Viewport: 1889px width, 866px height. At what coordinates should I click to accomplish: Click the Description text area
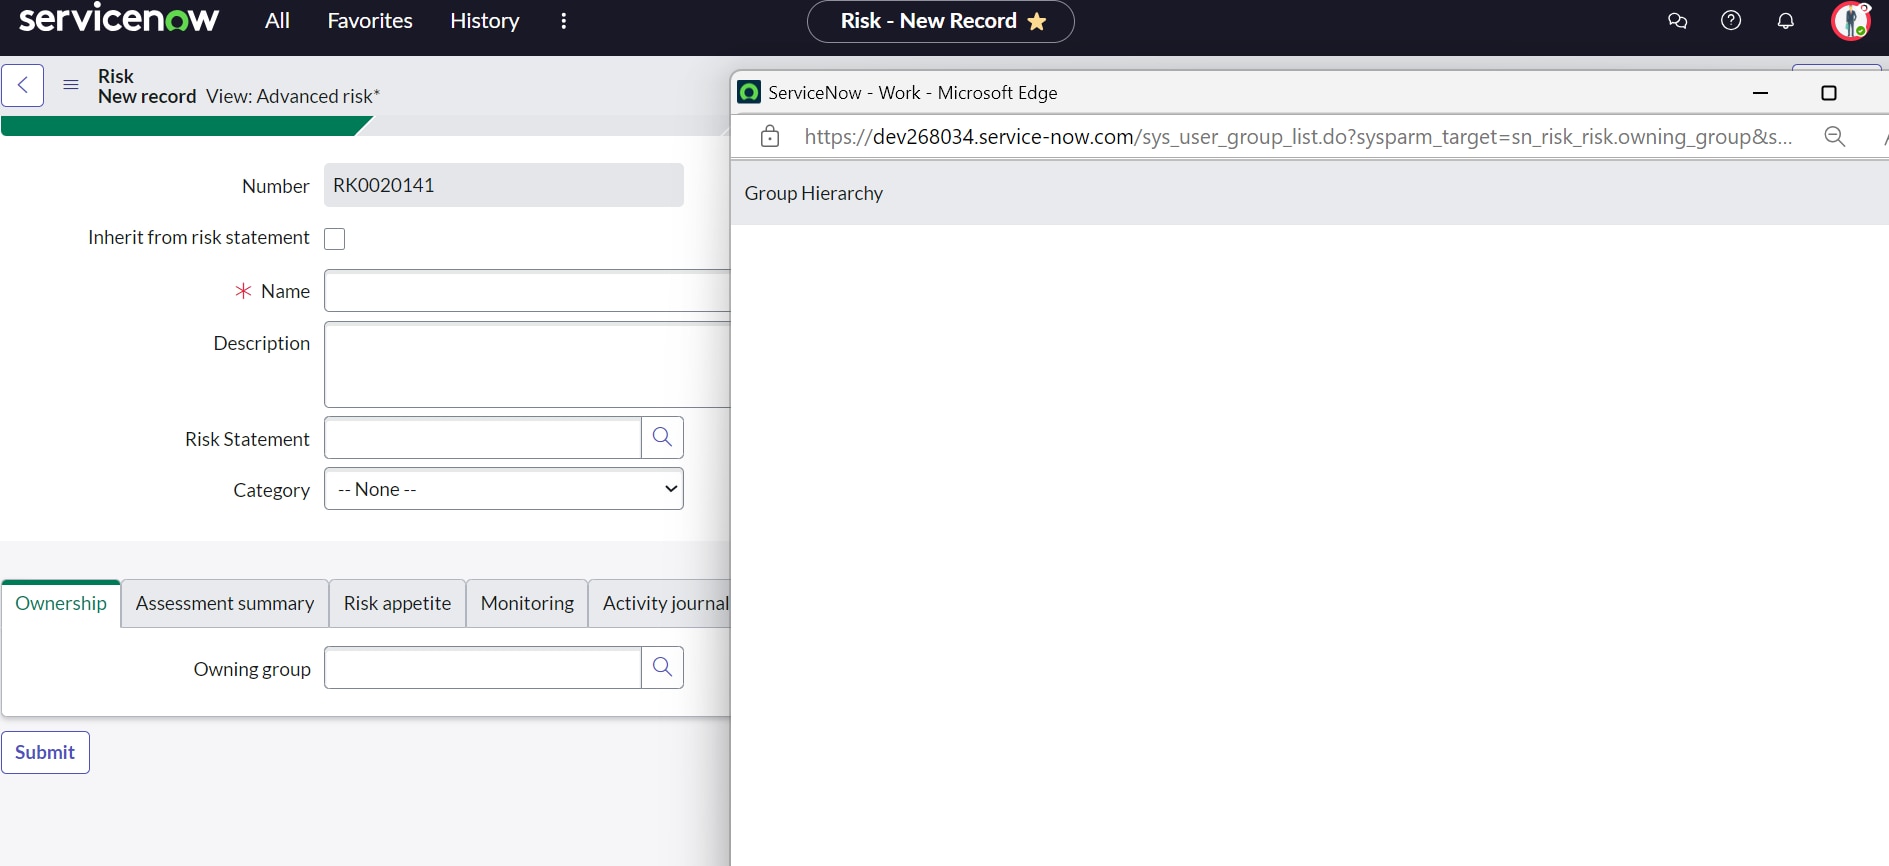point(527,365)
